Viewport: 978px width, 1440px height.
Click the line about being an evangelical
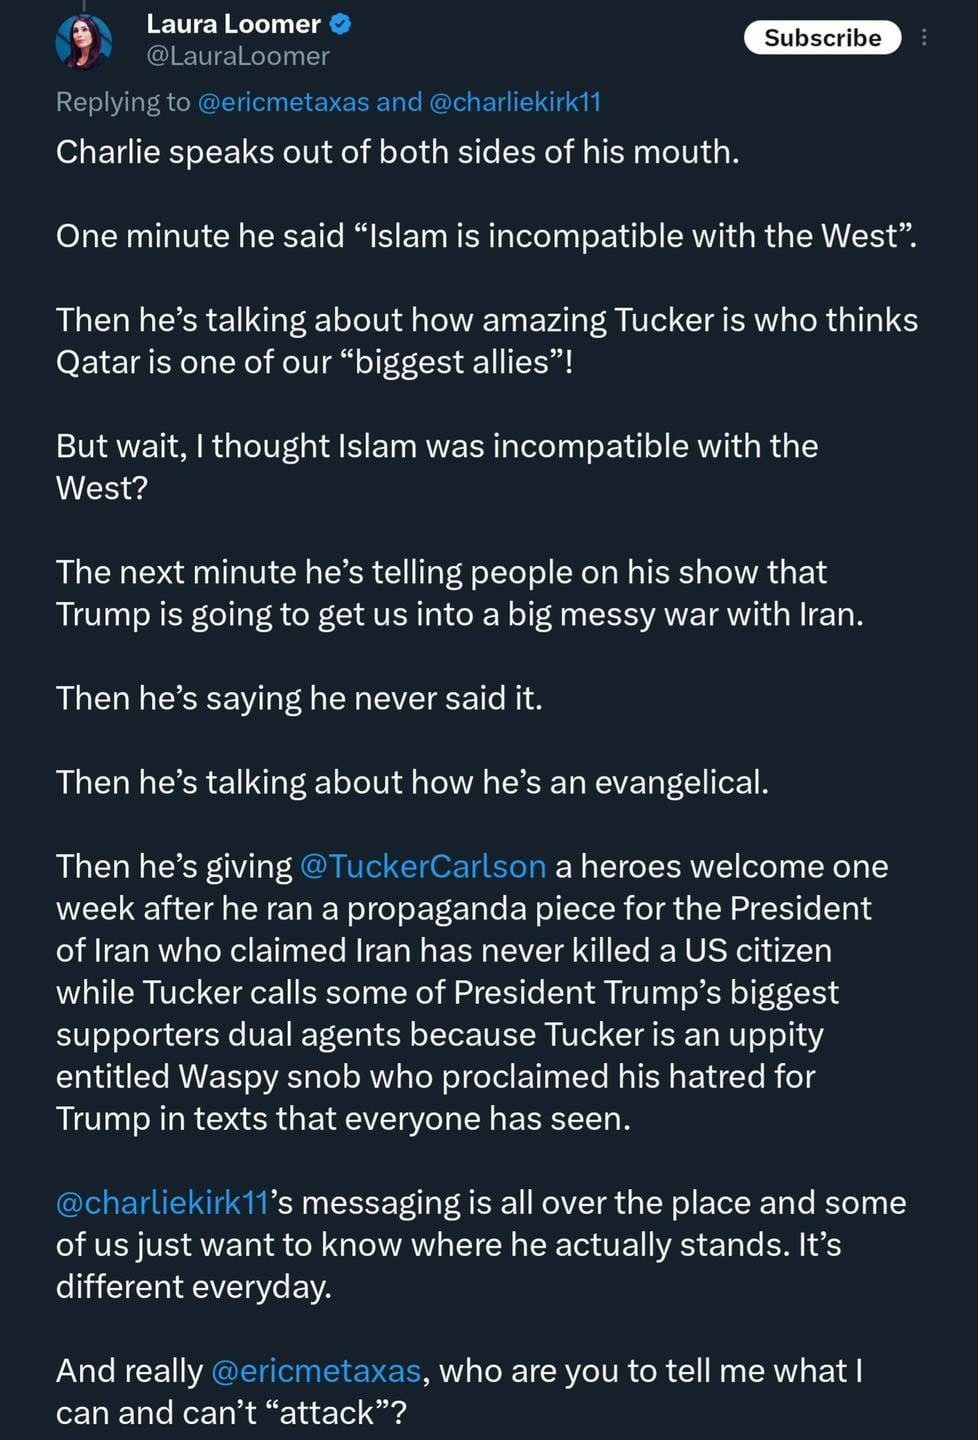click(412, 782)
